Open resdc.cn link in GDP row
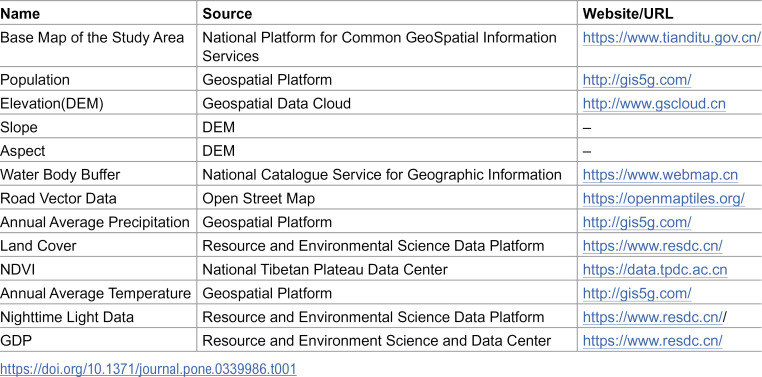This screenshot has height=377, width=762. pos(652,341)
